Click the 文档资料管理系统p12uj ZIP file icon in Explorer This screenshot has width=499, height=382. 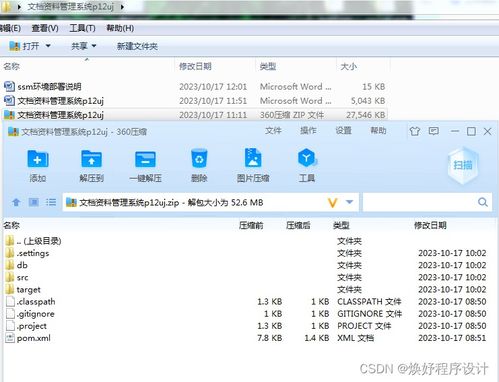coord(9,115)
